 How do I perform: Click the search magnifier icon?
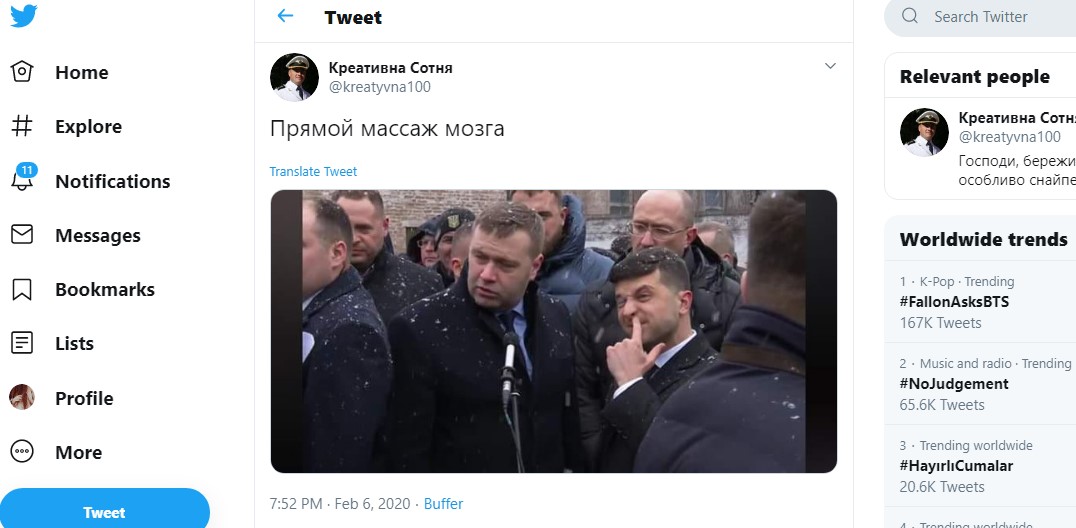coord(910,16)
